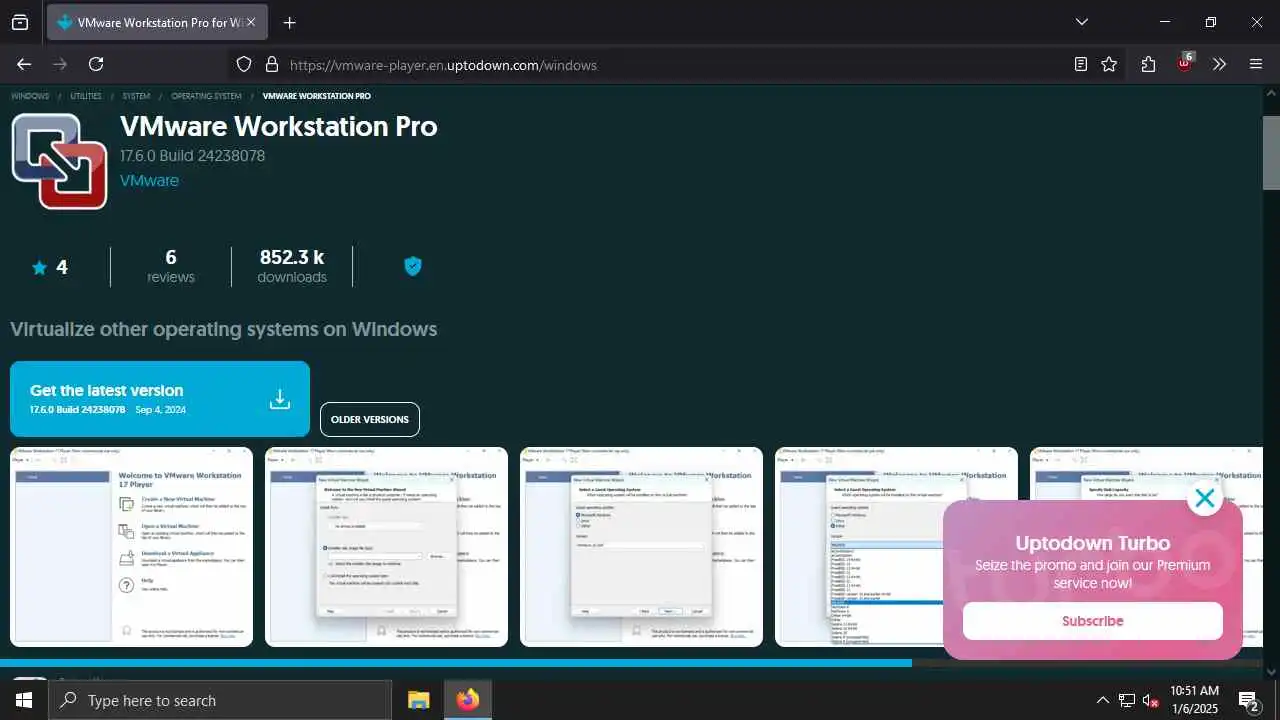Close the Uptodown Turbo promo popup
1280x720 pixels.
point(1205,498)
